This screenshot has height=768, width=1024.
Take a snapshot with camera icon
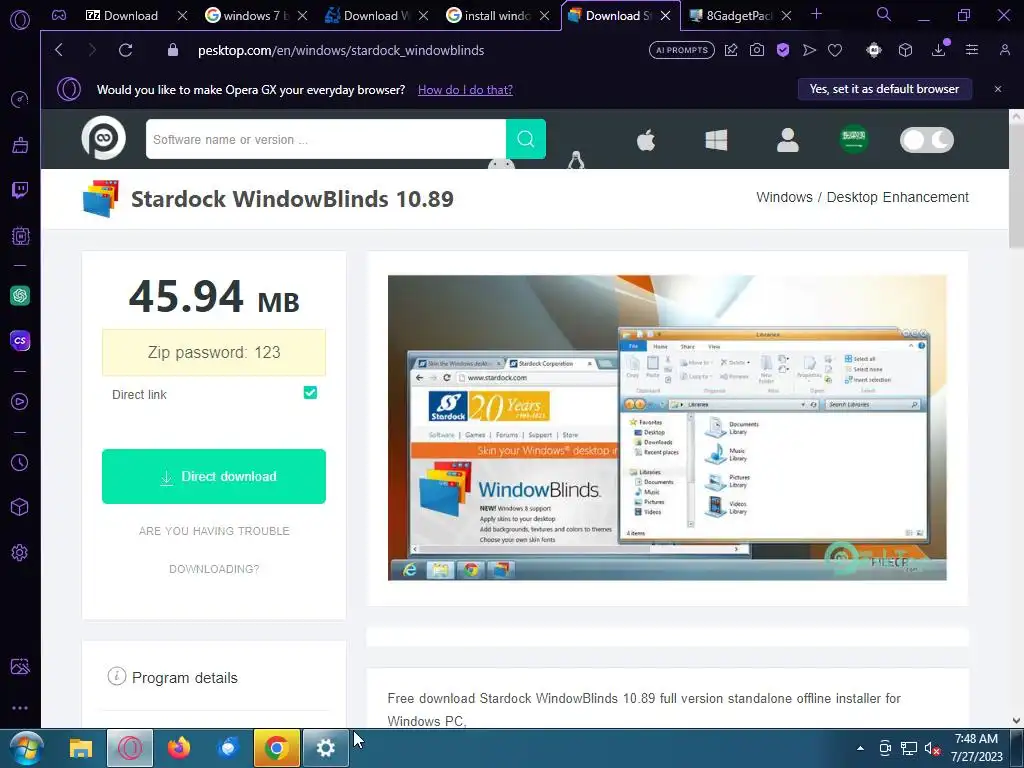[x=757, y=50]
